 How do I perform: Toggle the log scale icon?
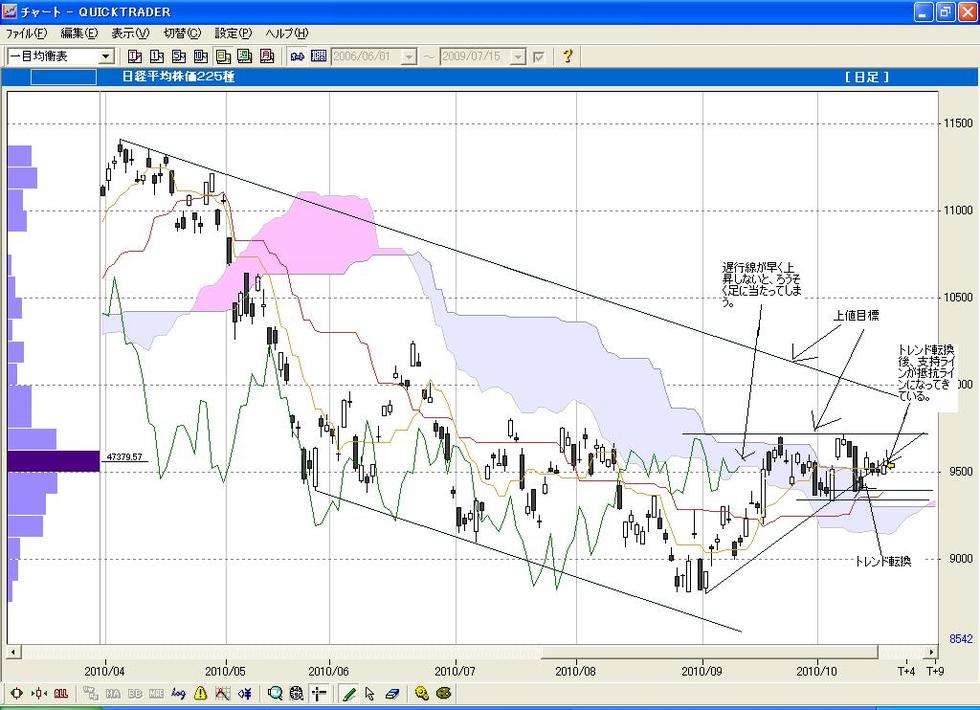point(178,693)
